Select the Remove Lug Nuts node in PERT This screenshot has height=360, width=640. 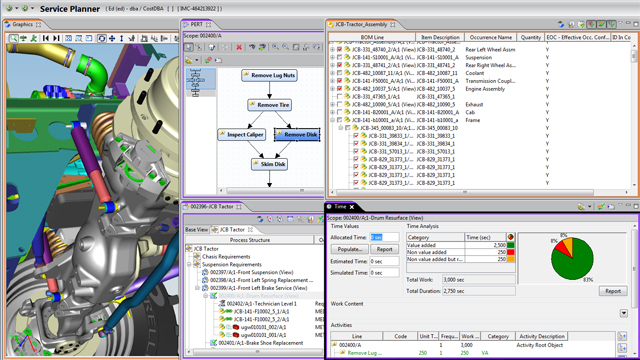269,75
